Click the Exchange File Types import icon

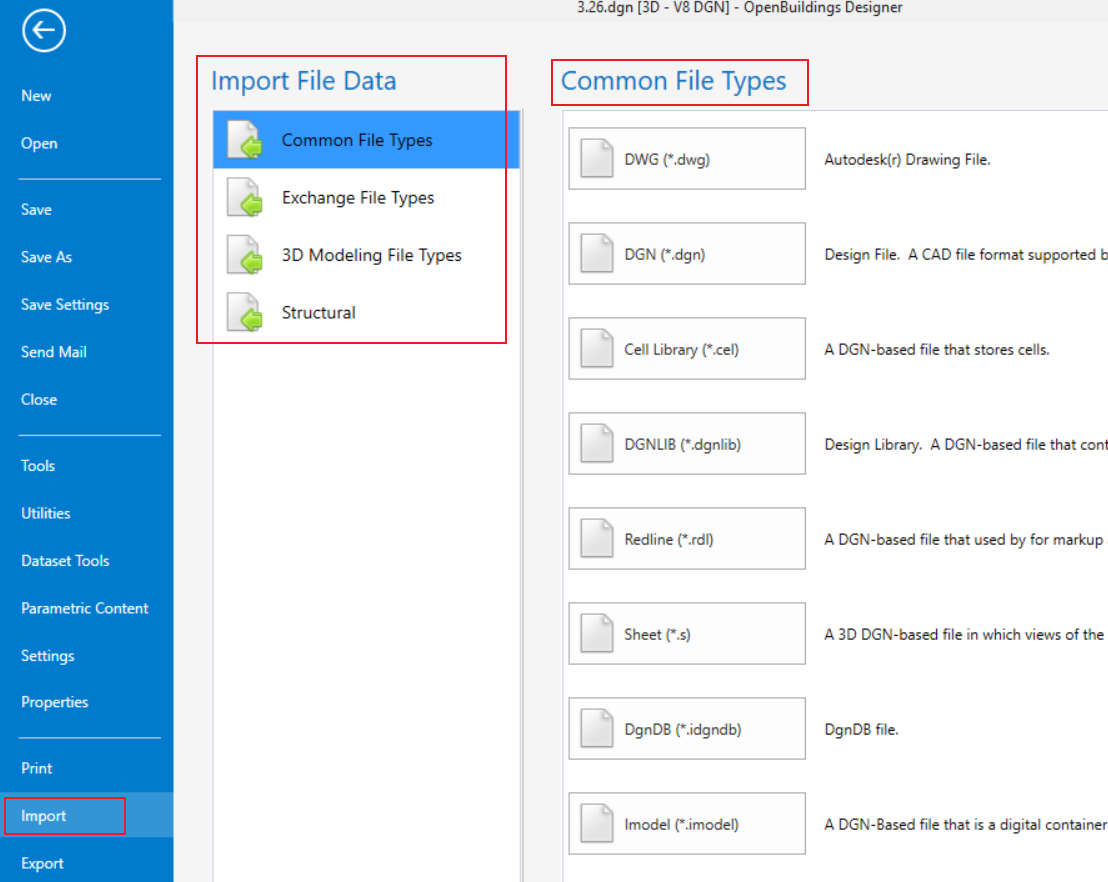pyautogui.click(x=244, y=197)
